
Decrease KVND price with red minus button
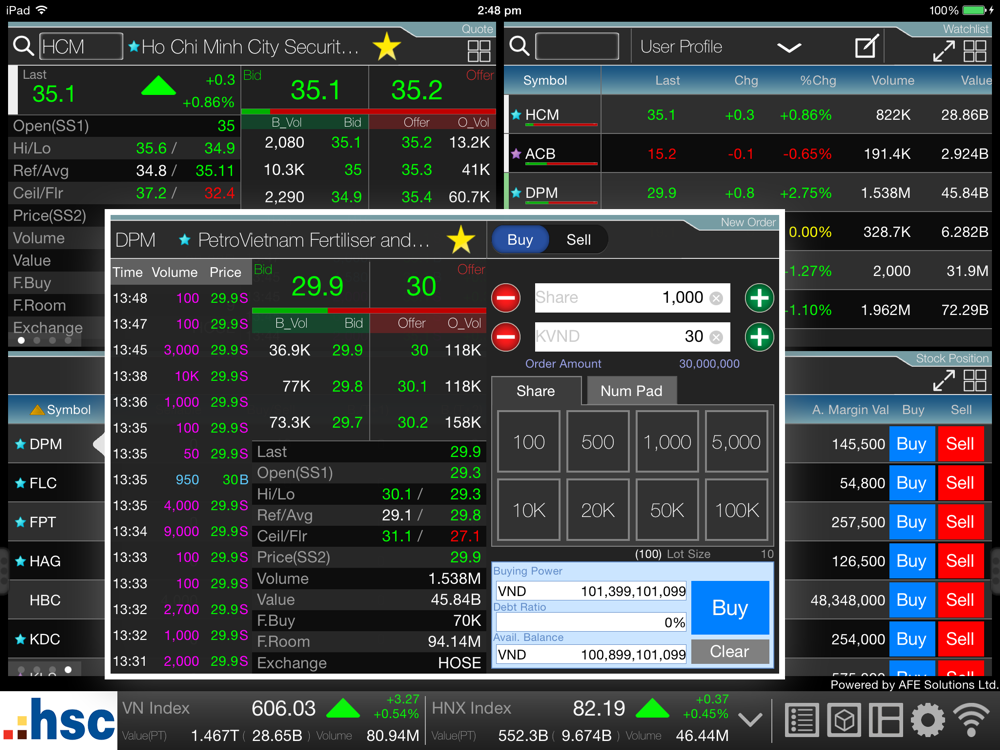[x=506, y=337]
